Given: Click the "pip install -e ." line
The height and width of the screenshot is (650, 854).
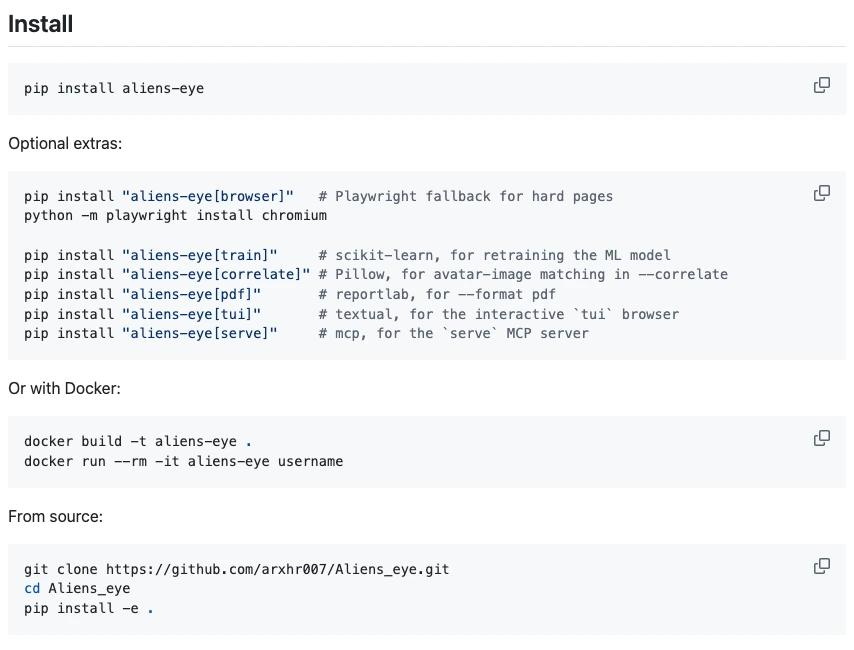Looking at the screenshot, I should [x=89, y=609].
